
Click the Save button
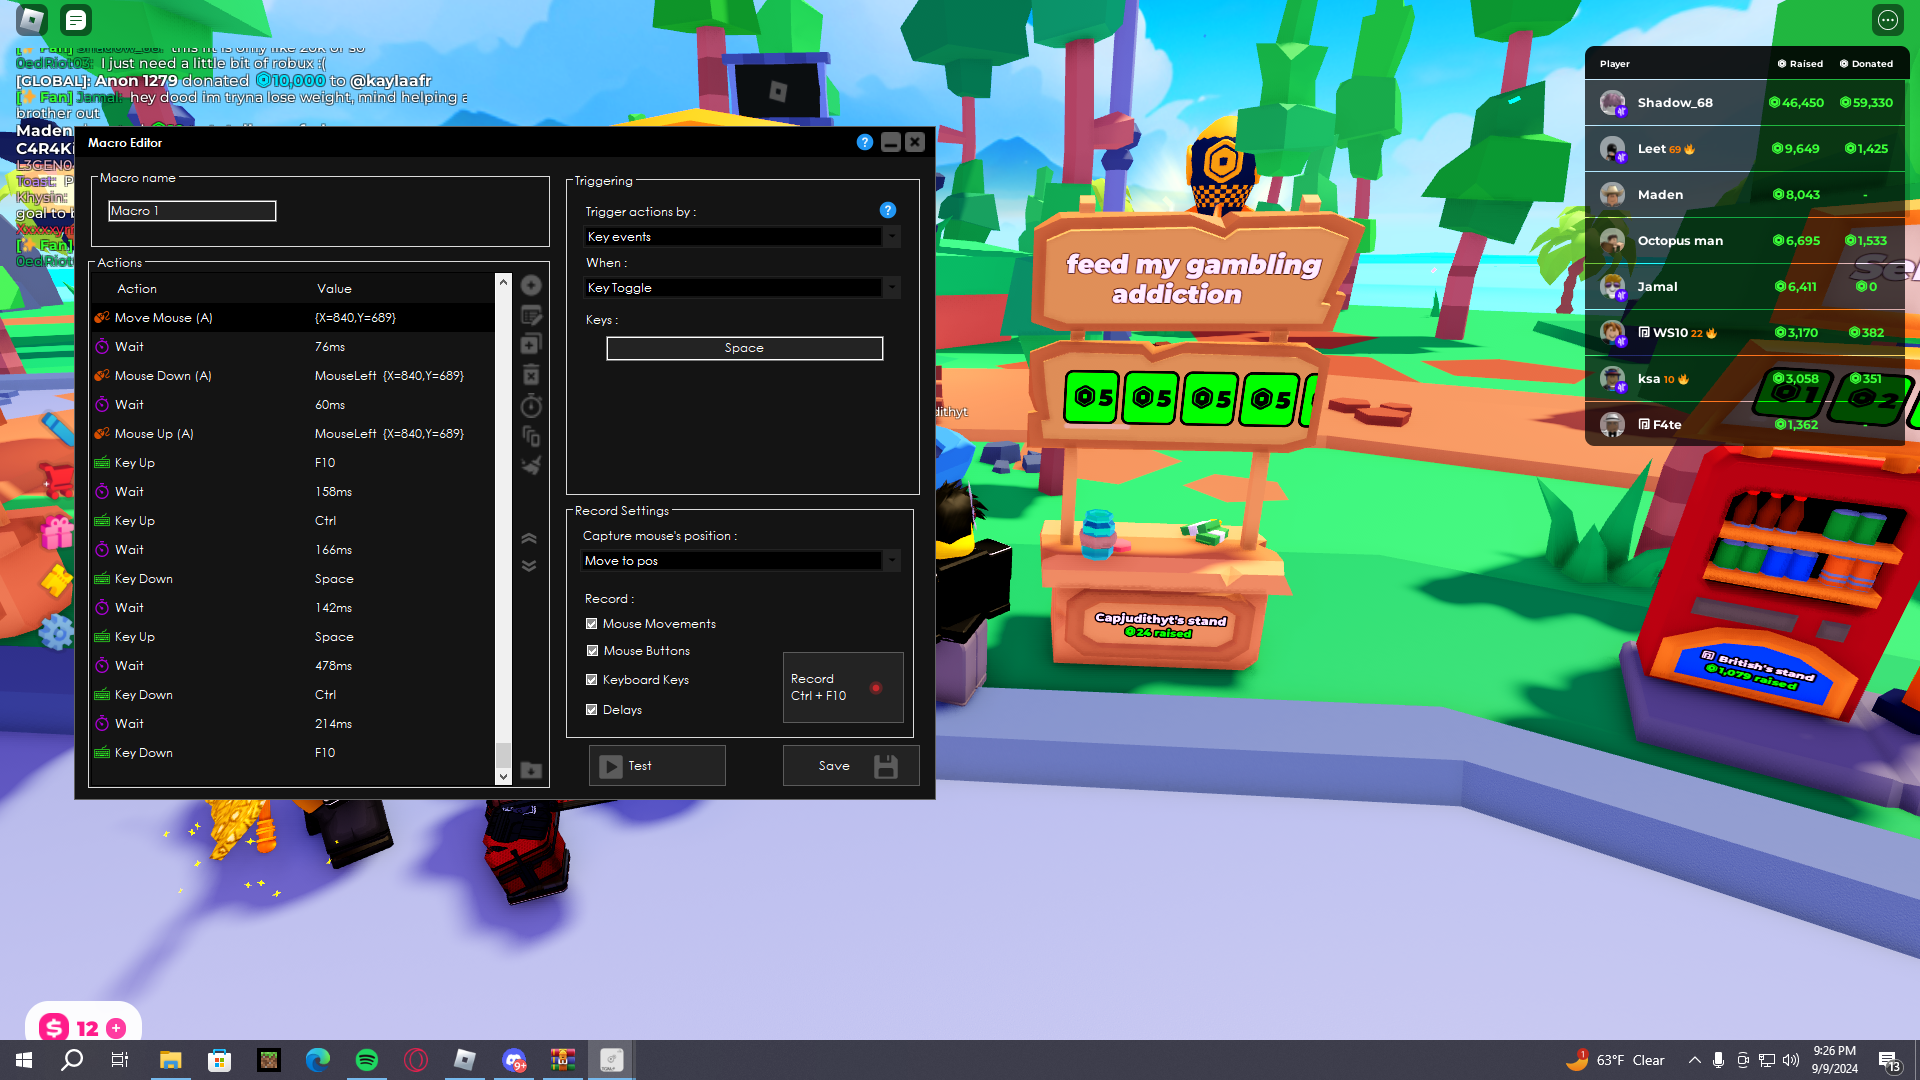(850, 766)
